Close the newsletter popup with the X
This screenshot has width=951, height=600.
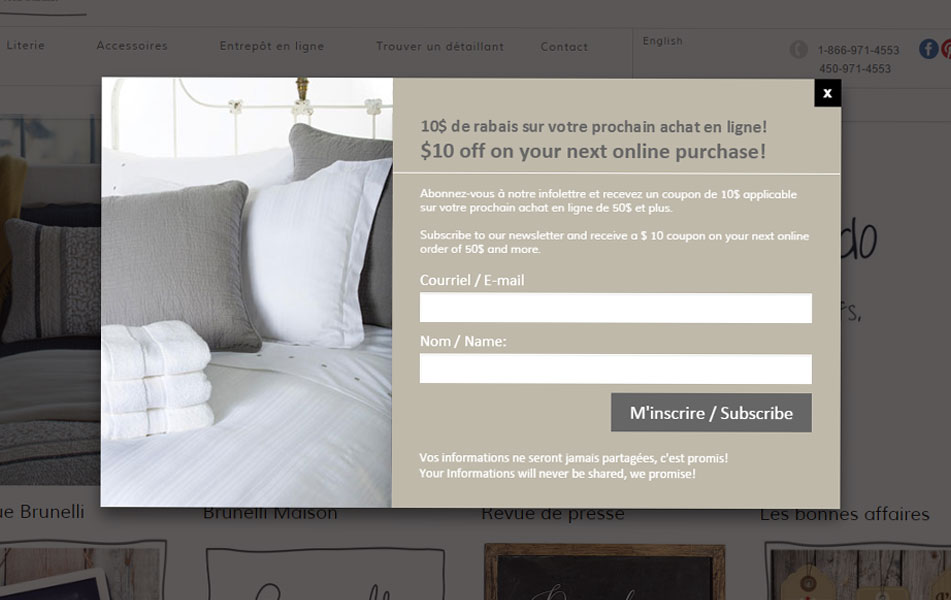[x=827, y=93]
